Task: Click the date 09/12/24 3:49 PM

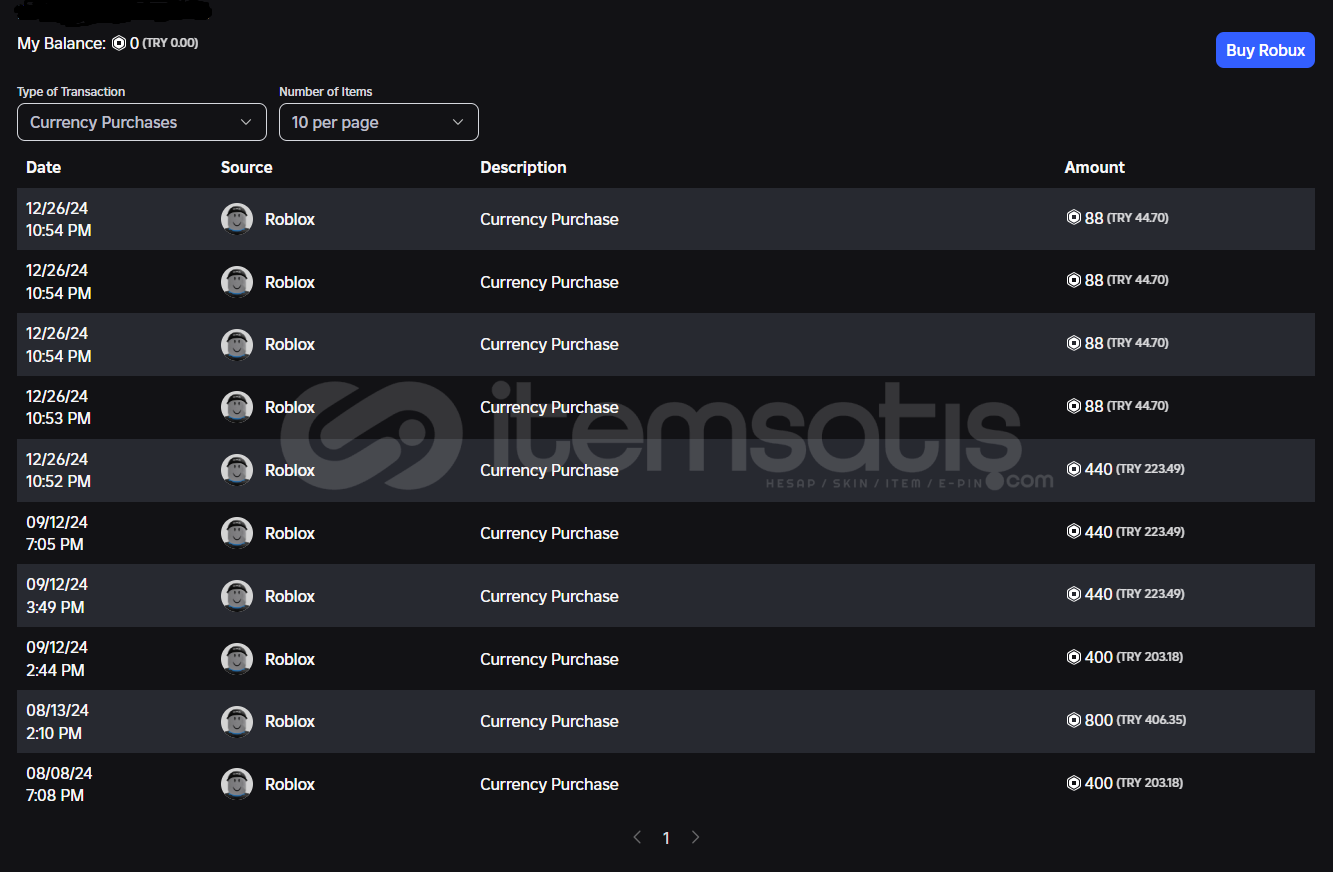Action: [57, 596]
